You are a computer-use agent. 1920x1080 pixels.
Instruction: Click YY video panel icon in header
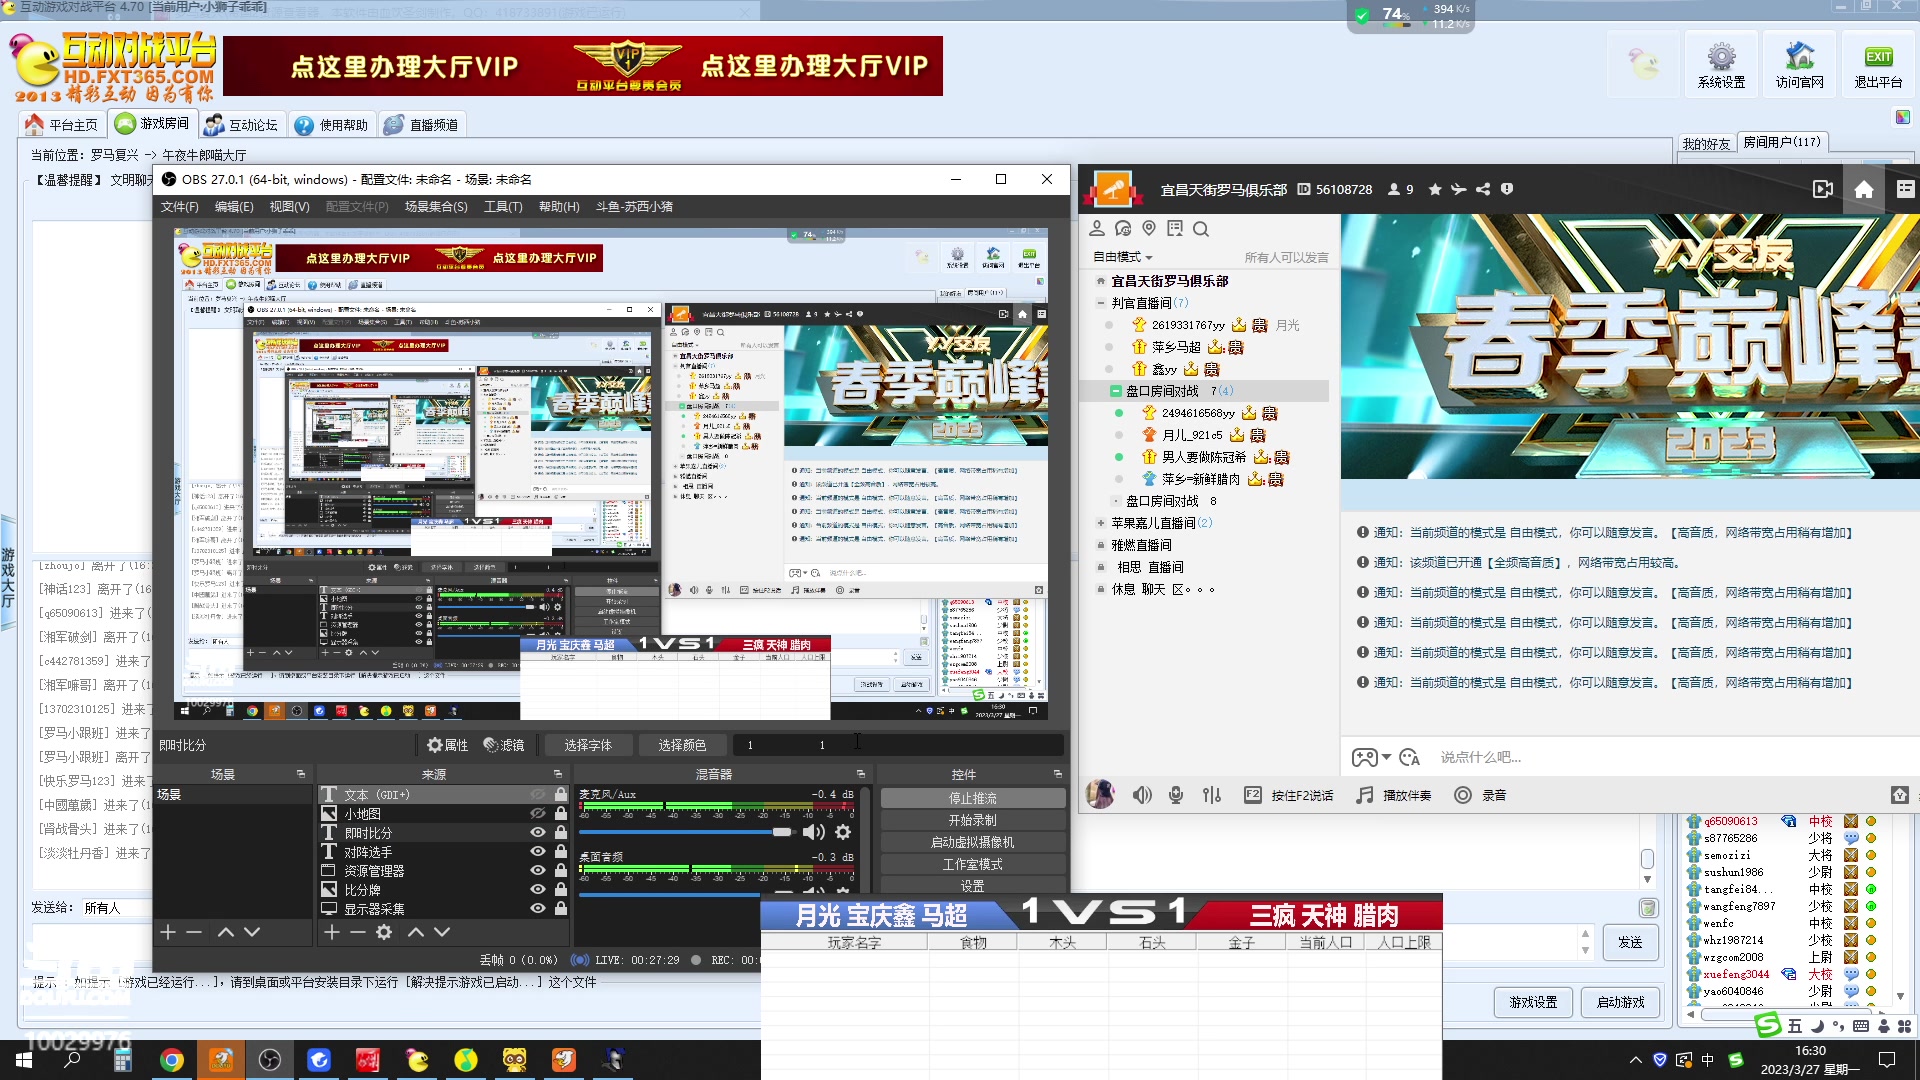point(1823,189)
